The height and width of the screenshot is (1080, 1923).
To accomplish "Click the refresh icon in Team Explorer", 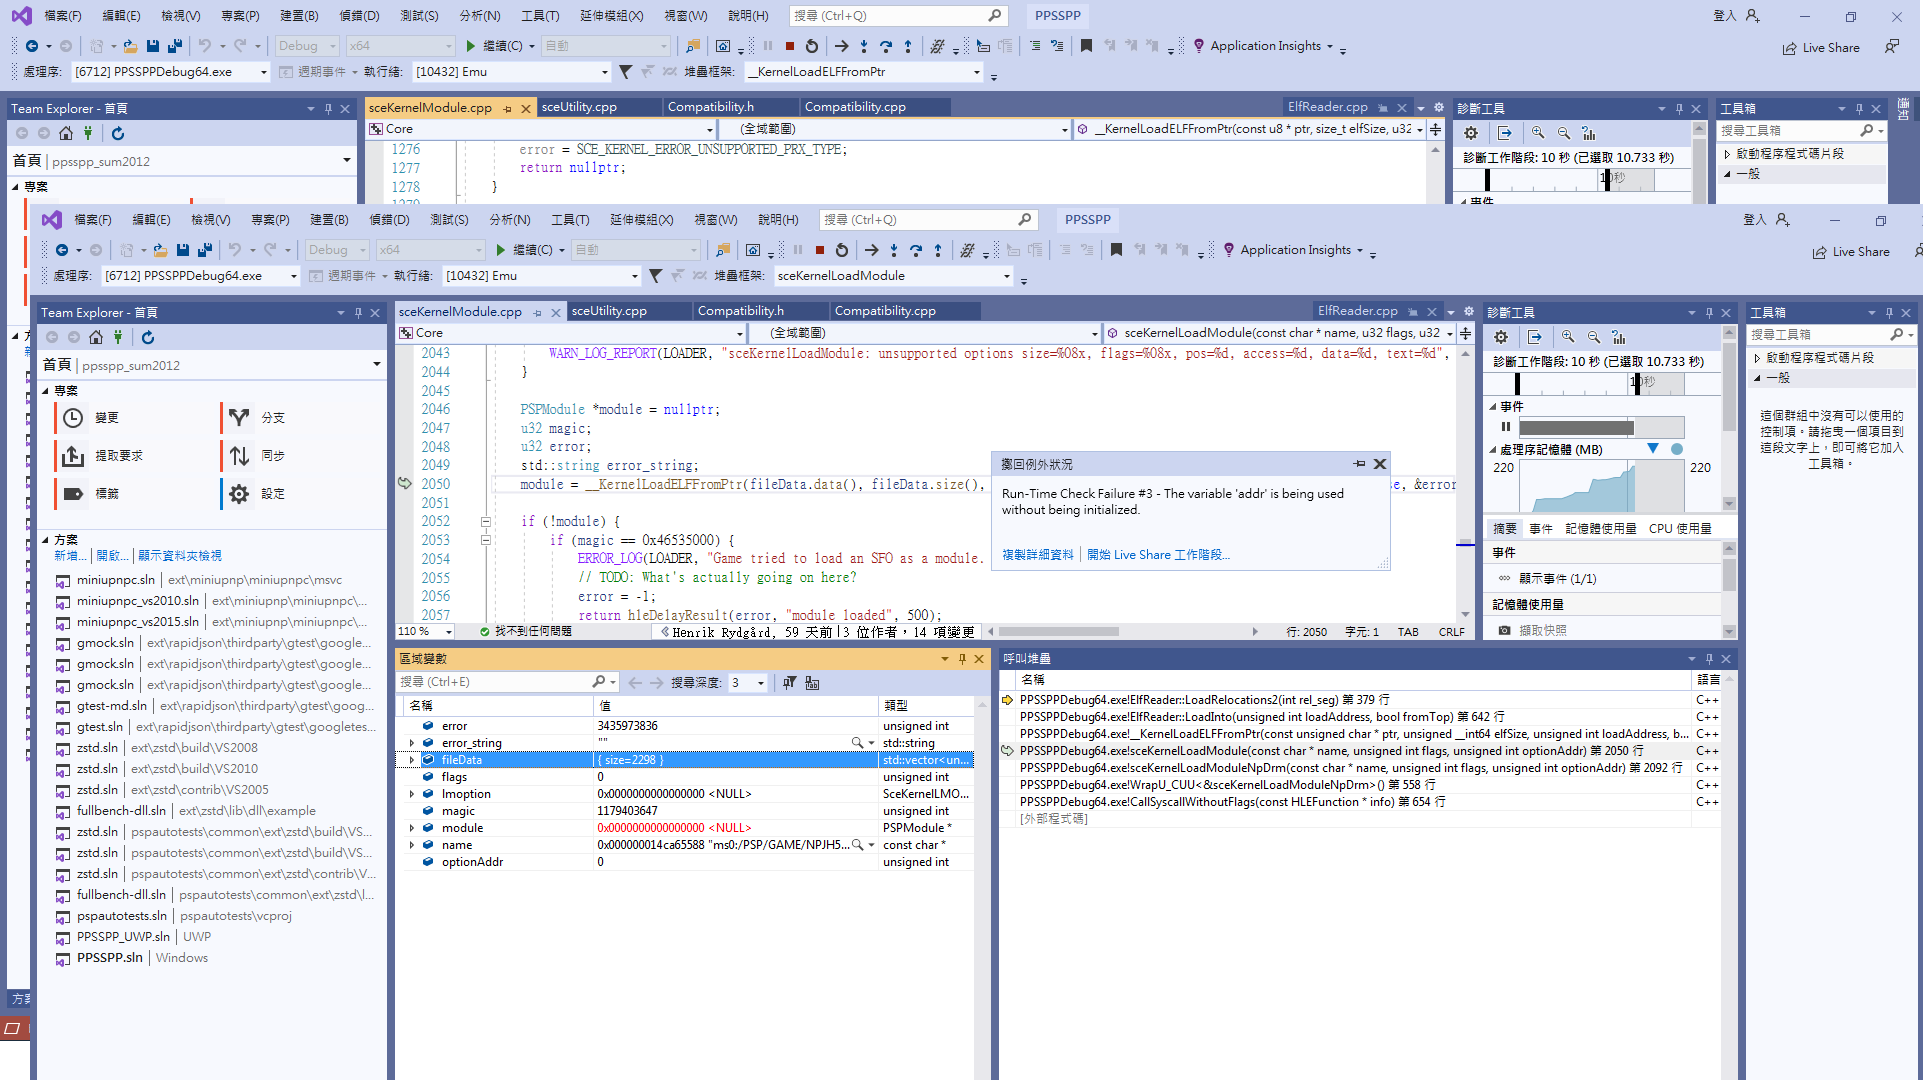I will coord(148,338).
